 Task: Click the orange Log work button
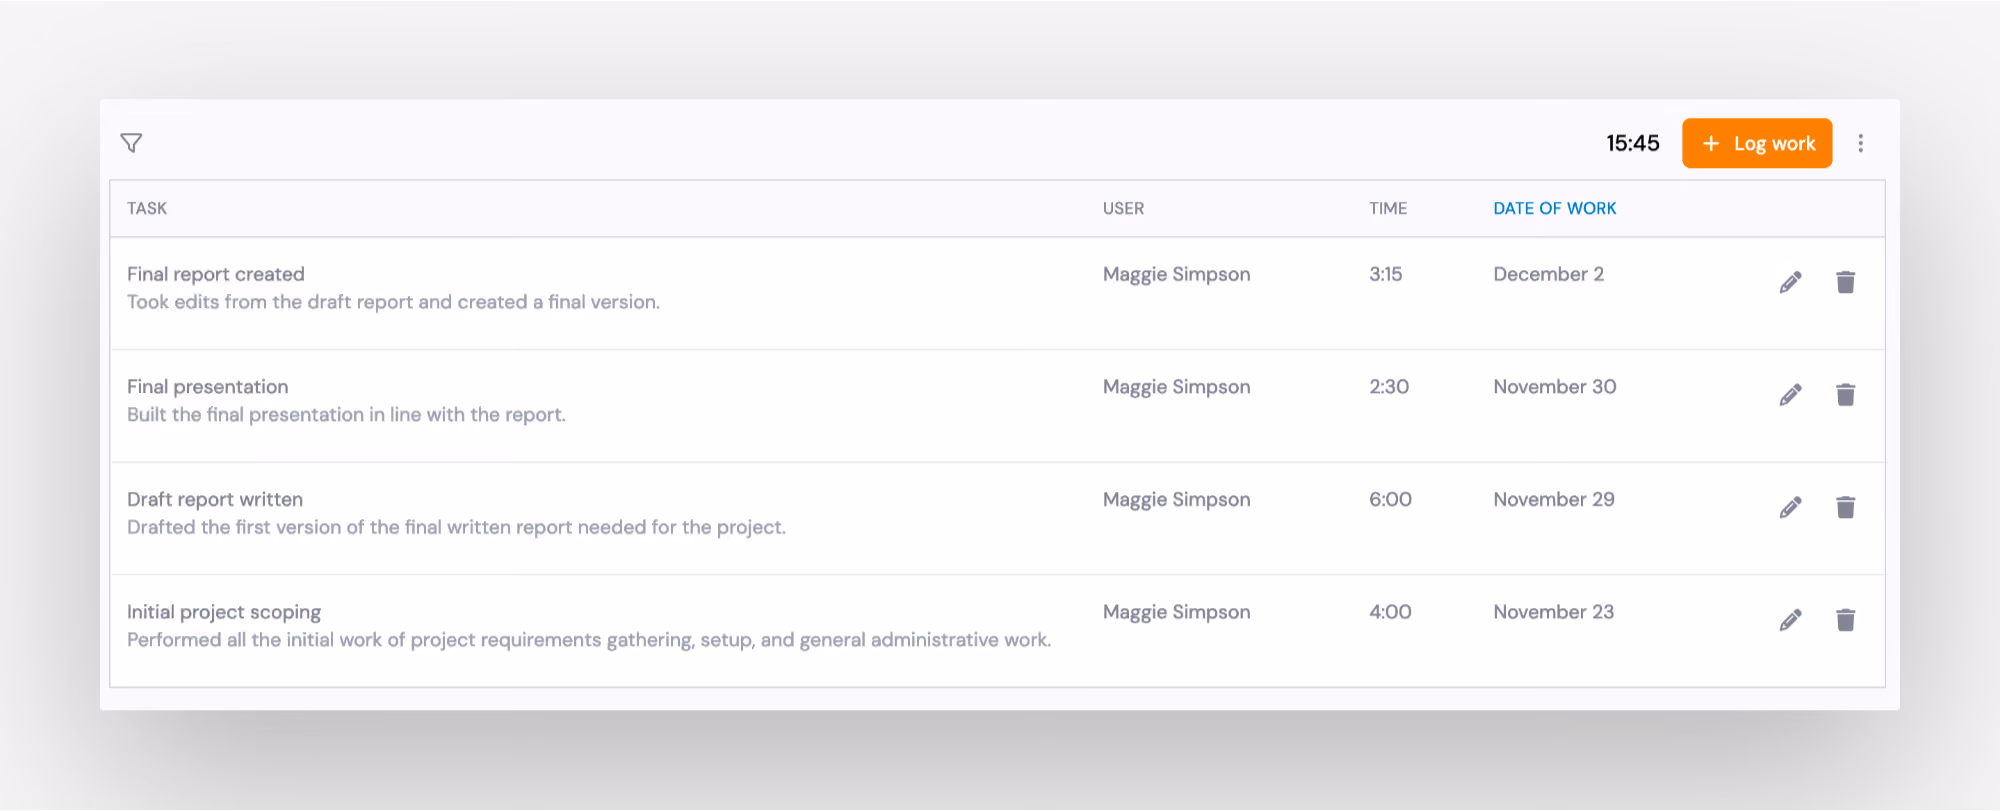(x=1757, y=143)
